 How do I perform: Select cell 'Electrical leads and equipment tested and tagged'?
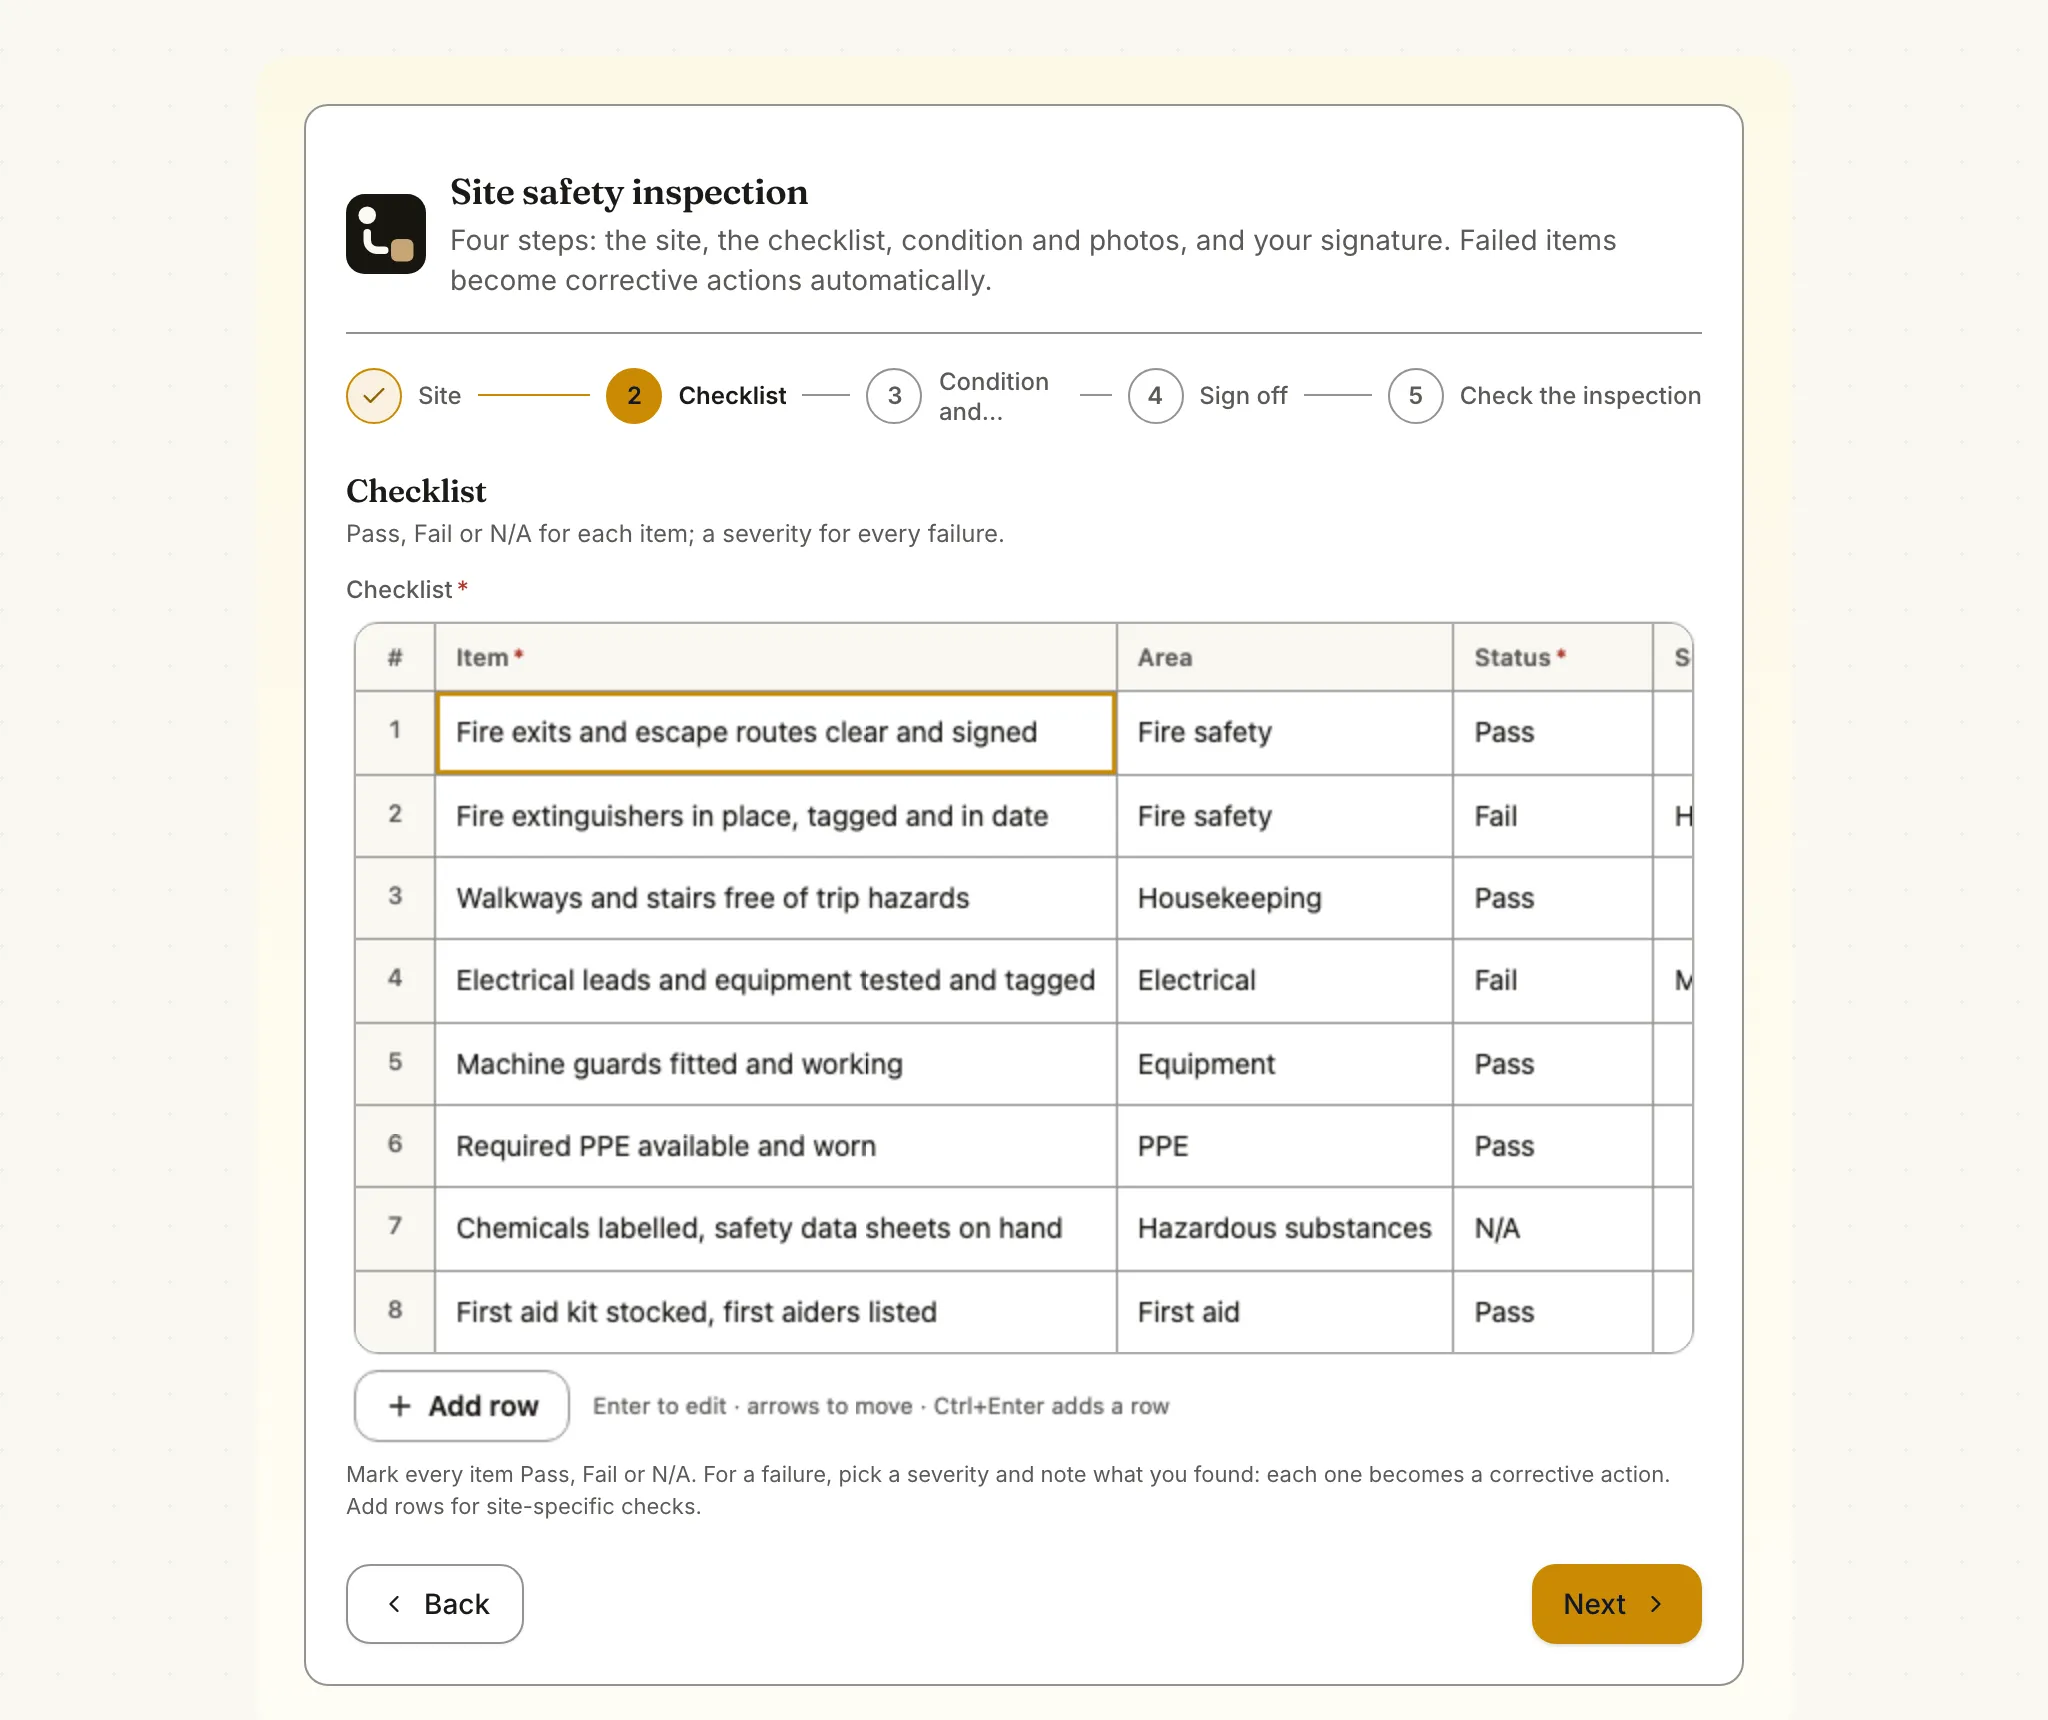tap(776, 981)
